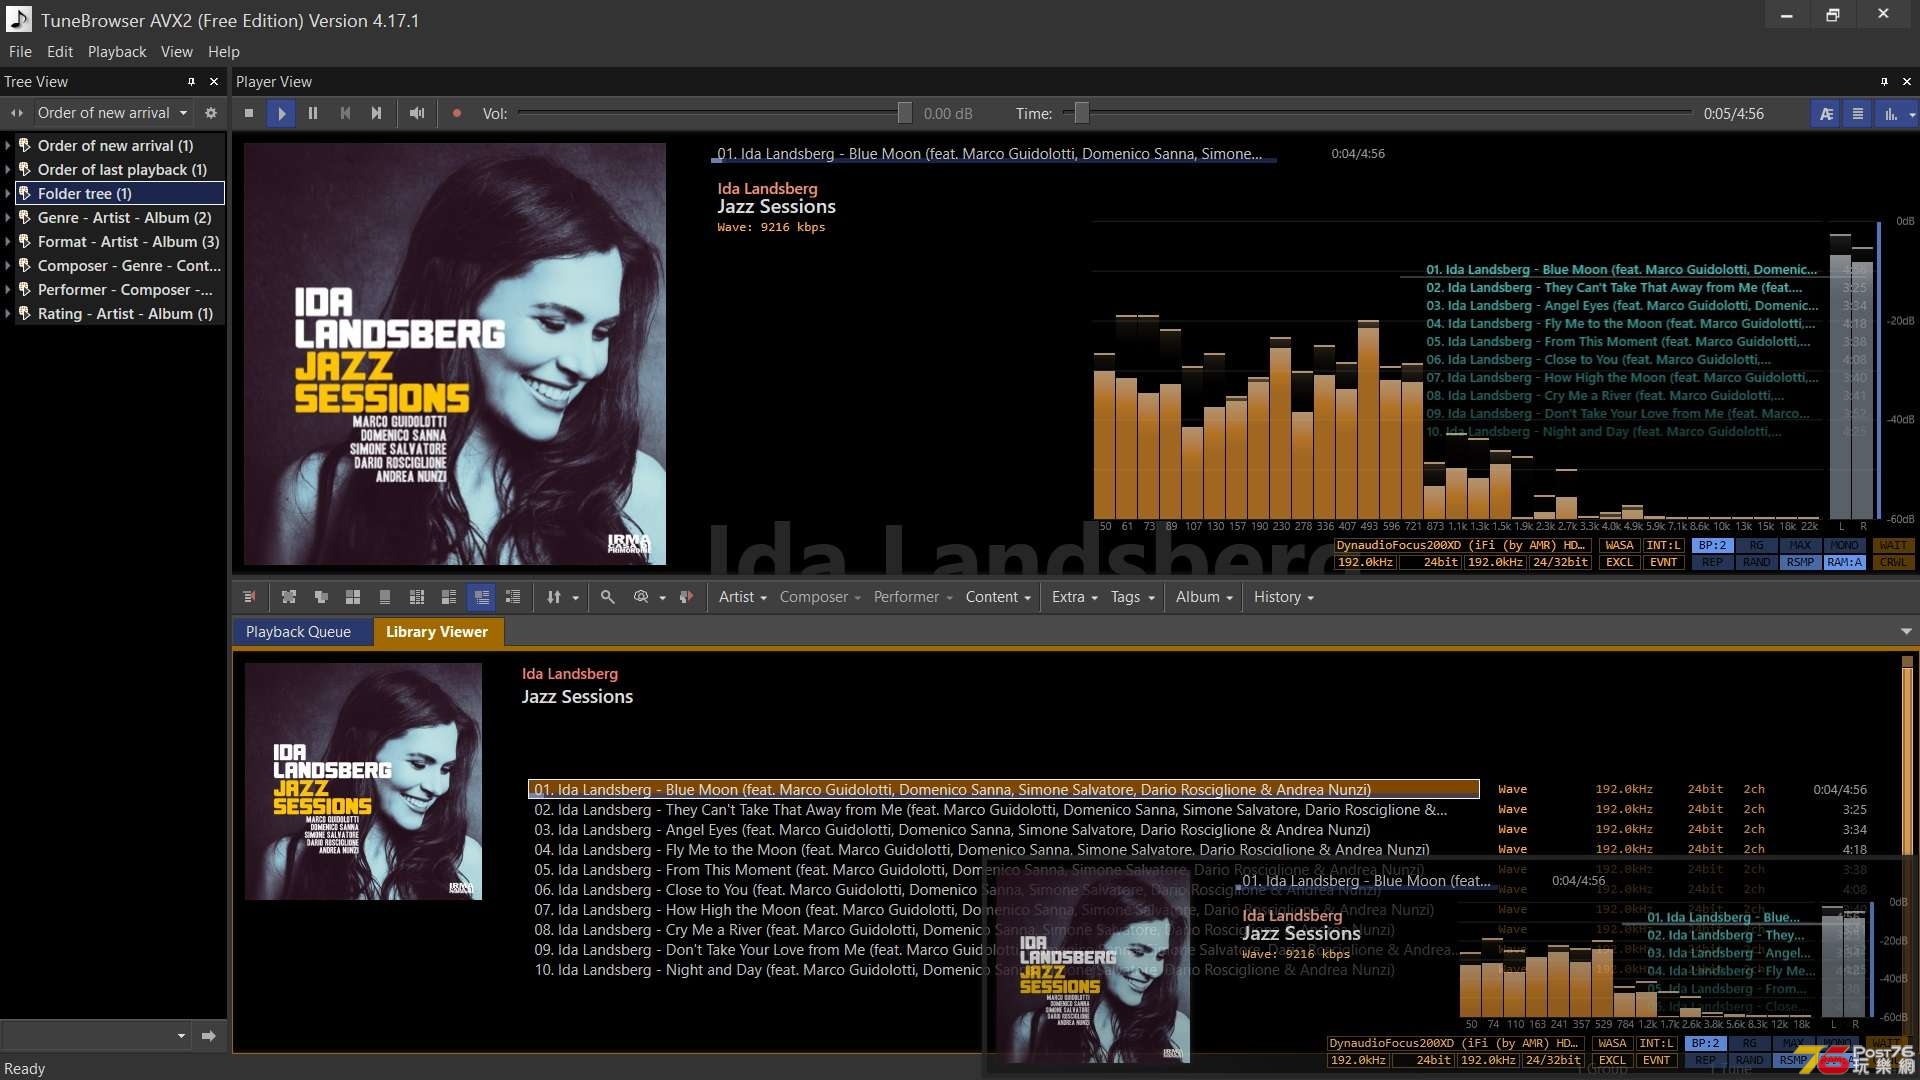Switch to the Library Viewer tab
This screenshot has height=1080, width=1920.
pyautogui.click(x=437, y=632)
